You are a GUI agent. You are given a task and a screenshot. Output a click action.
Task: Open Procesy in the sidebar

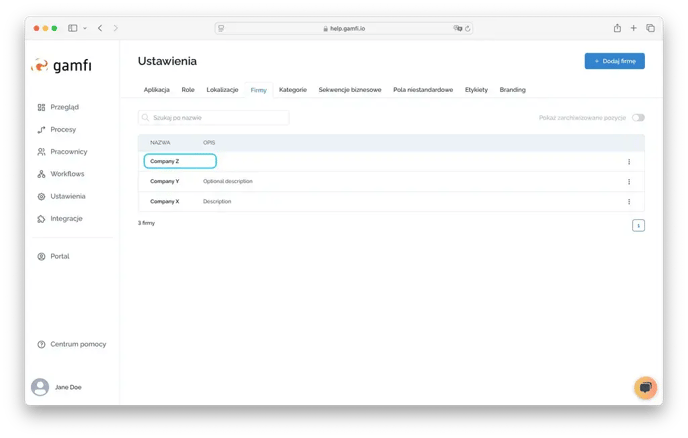[x=62, y=129]
